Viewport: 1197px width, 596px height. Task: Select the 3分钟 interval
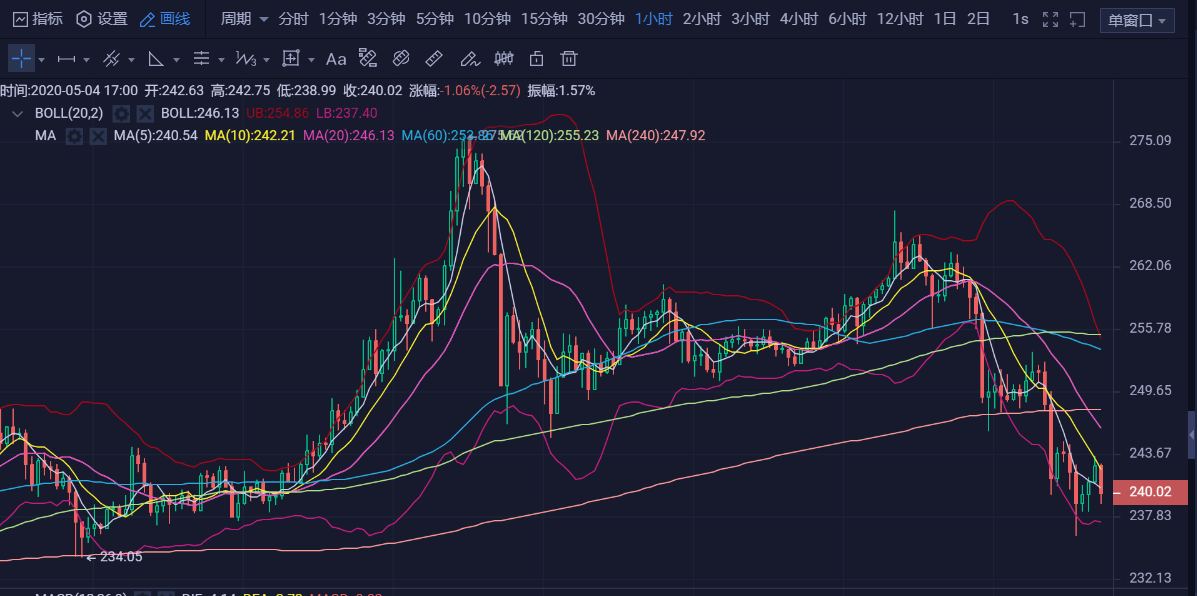[386, 19]
